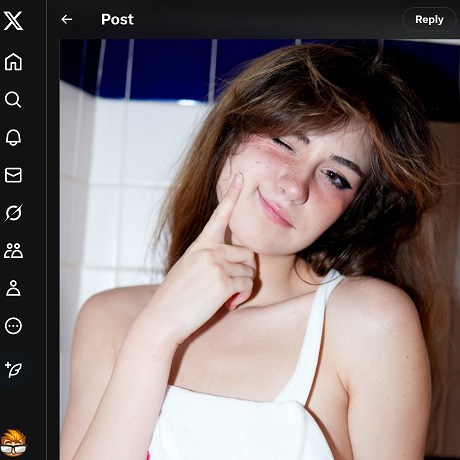Open account switcher via avatar
This screenshot has width=460, height=460.
13,442
